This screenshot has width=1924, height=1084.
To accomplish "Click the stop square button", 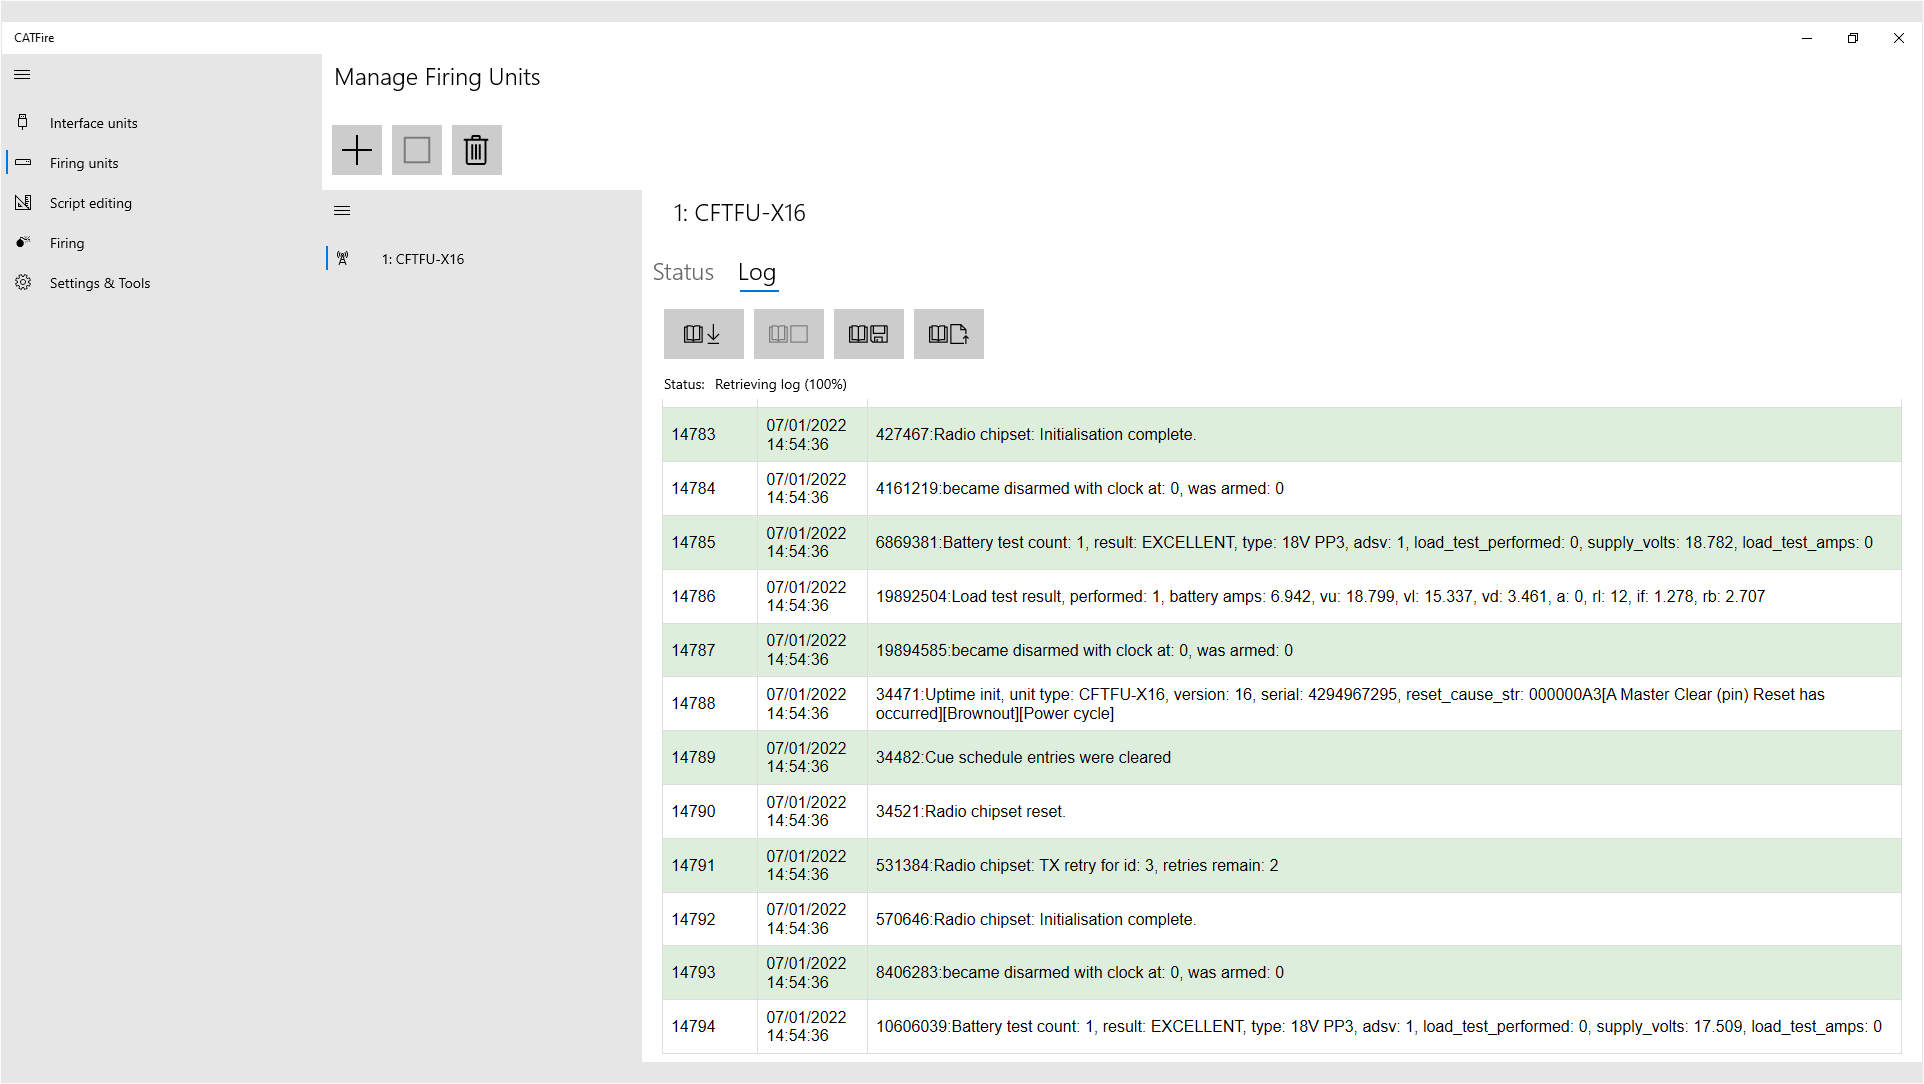I will [x=417, y=150].
